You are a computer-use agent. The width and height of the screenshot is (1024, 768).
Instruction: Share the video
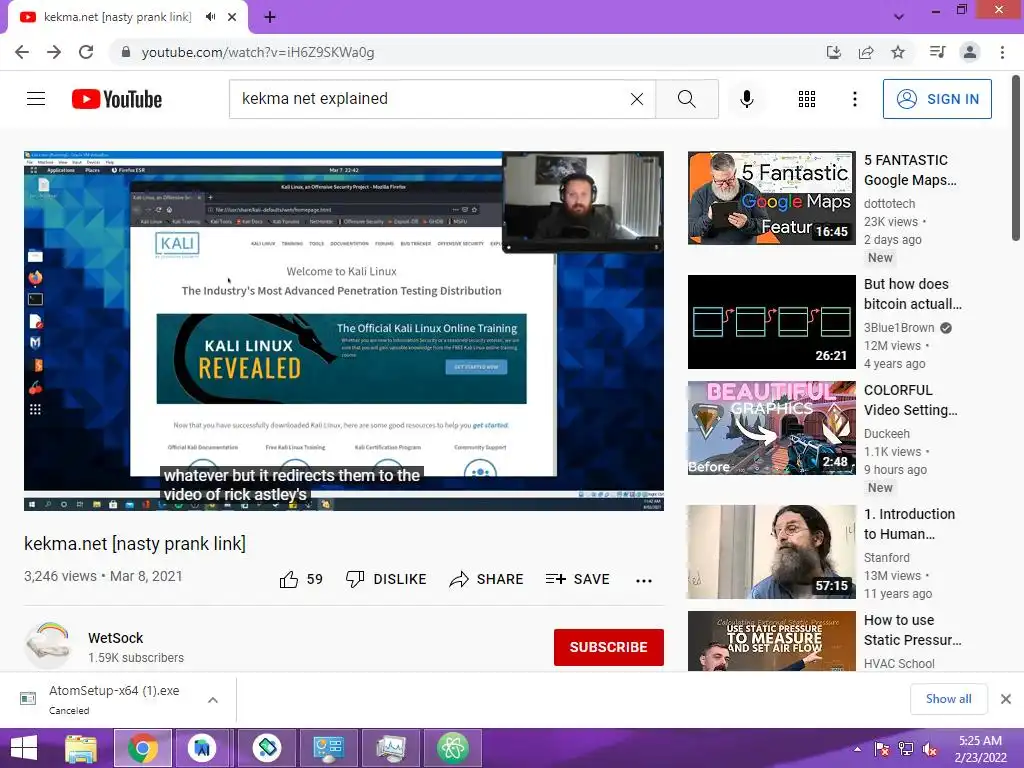tap(487, 579)
